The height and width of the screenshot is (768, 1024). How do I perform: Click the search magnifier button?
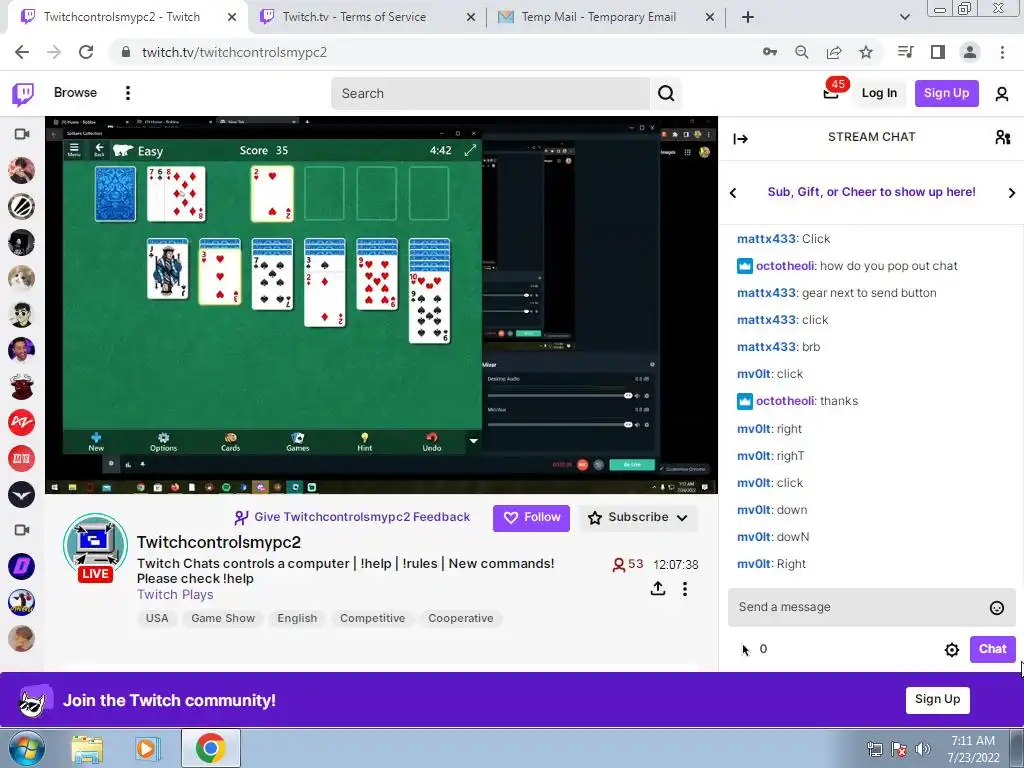666,93
